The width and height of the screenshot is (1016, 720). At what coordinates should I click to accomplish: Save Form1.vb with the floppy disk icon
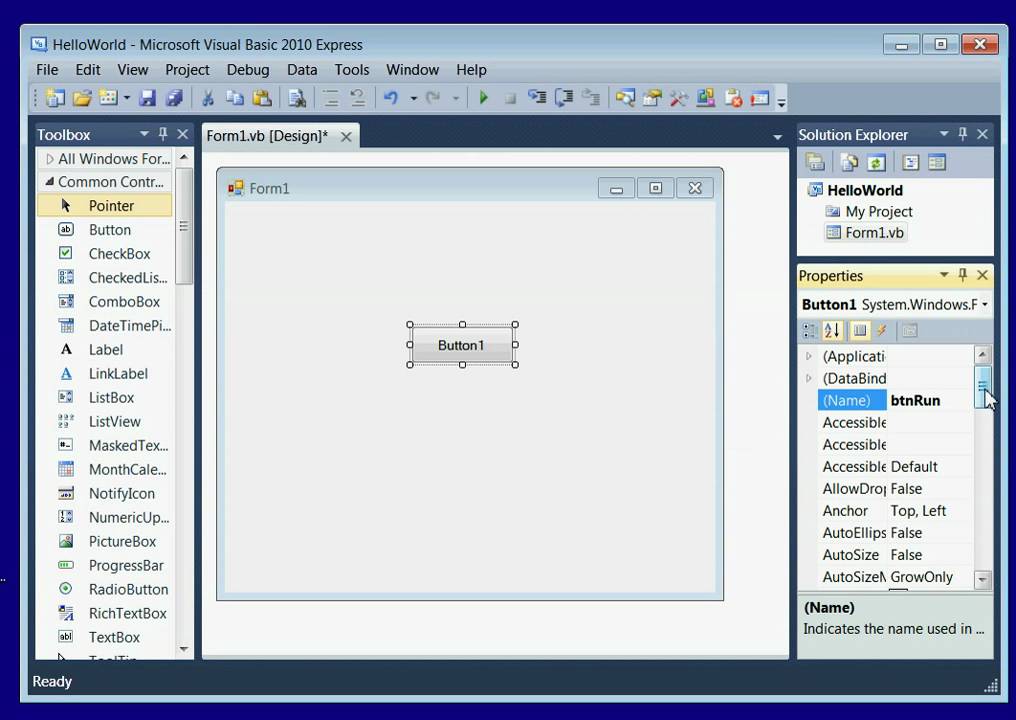(x=148, y=98)
